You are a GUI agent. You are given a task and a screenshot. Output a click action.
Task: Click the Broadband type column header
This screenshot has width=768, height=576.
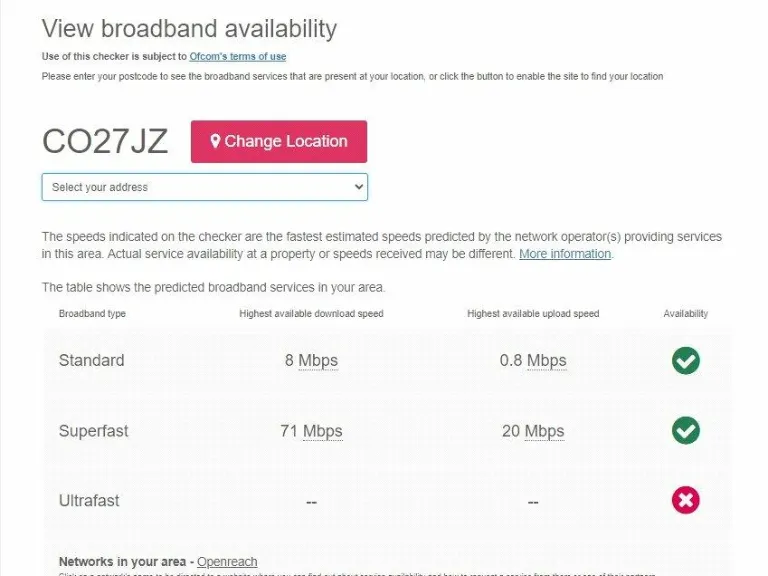click(x=92, y=314)
